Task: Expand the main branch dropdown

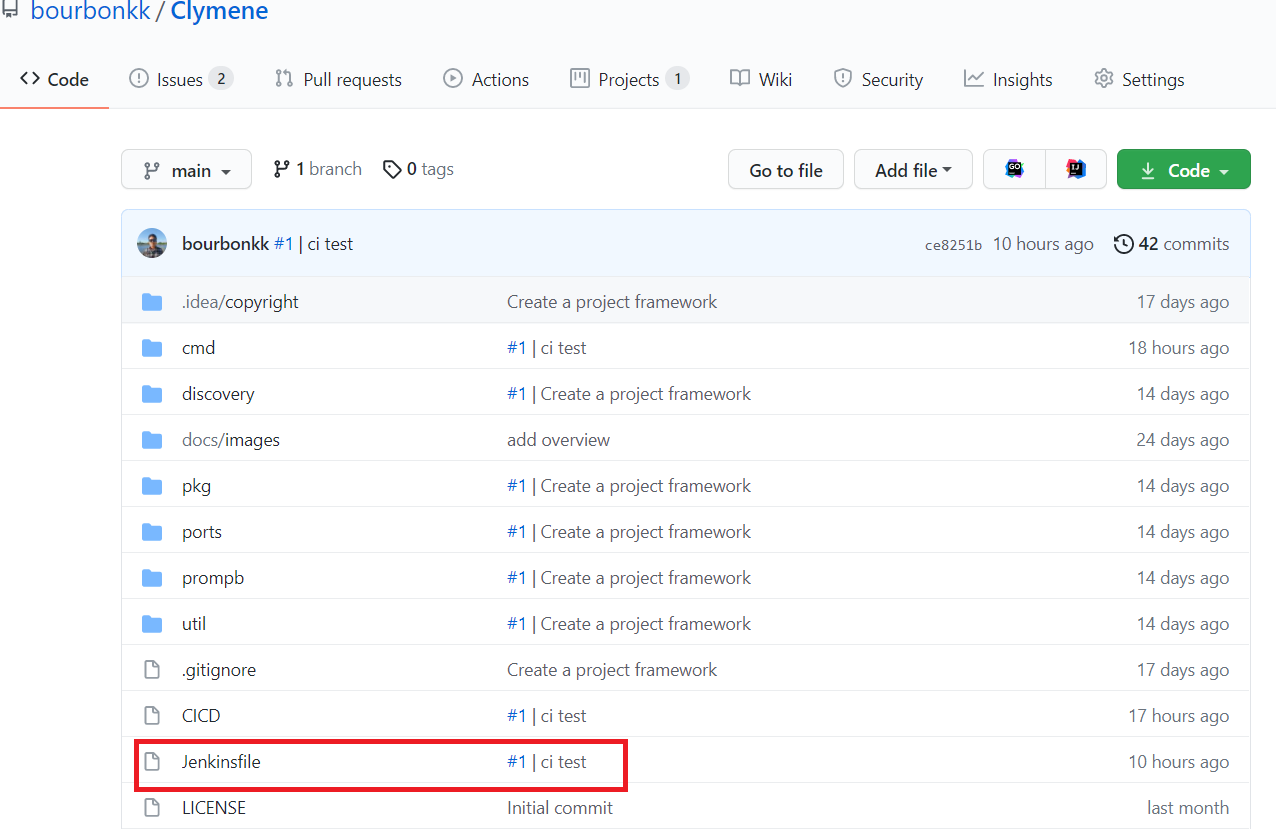Action: click(x=186, y=170)
